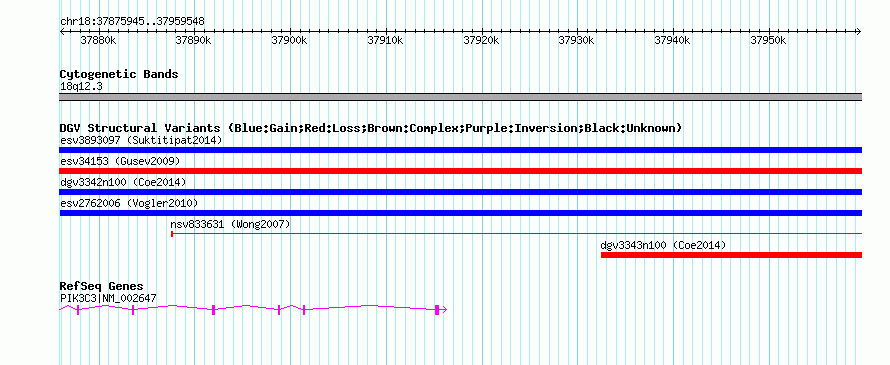Image resolution: width=890 pixels, height=365 pixels.
Task: Click the 37930k ruler tick label
Action: point(577,40)
